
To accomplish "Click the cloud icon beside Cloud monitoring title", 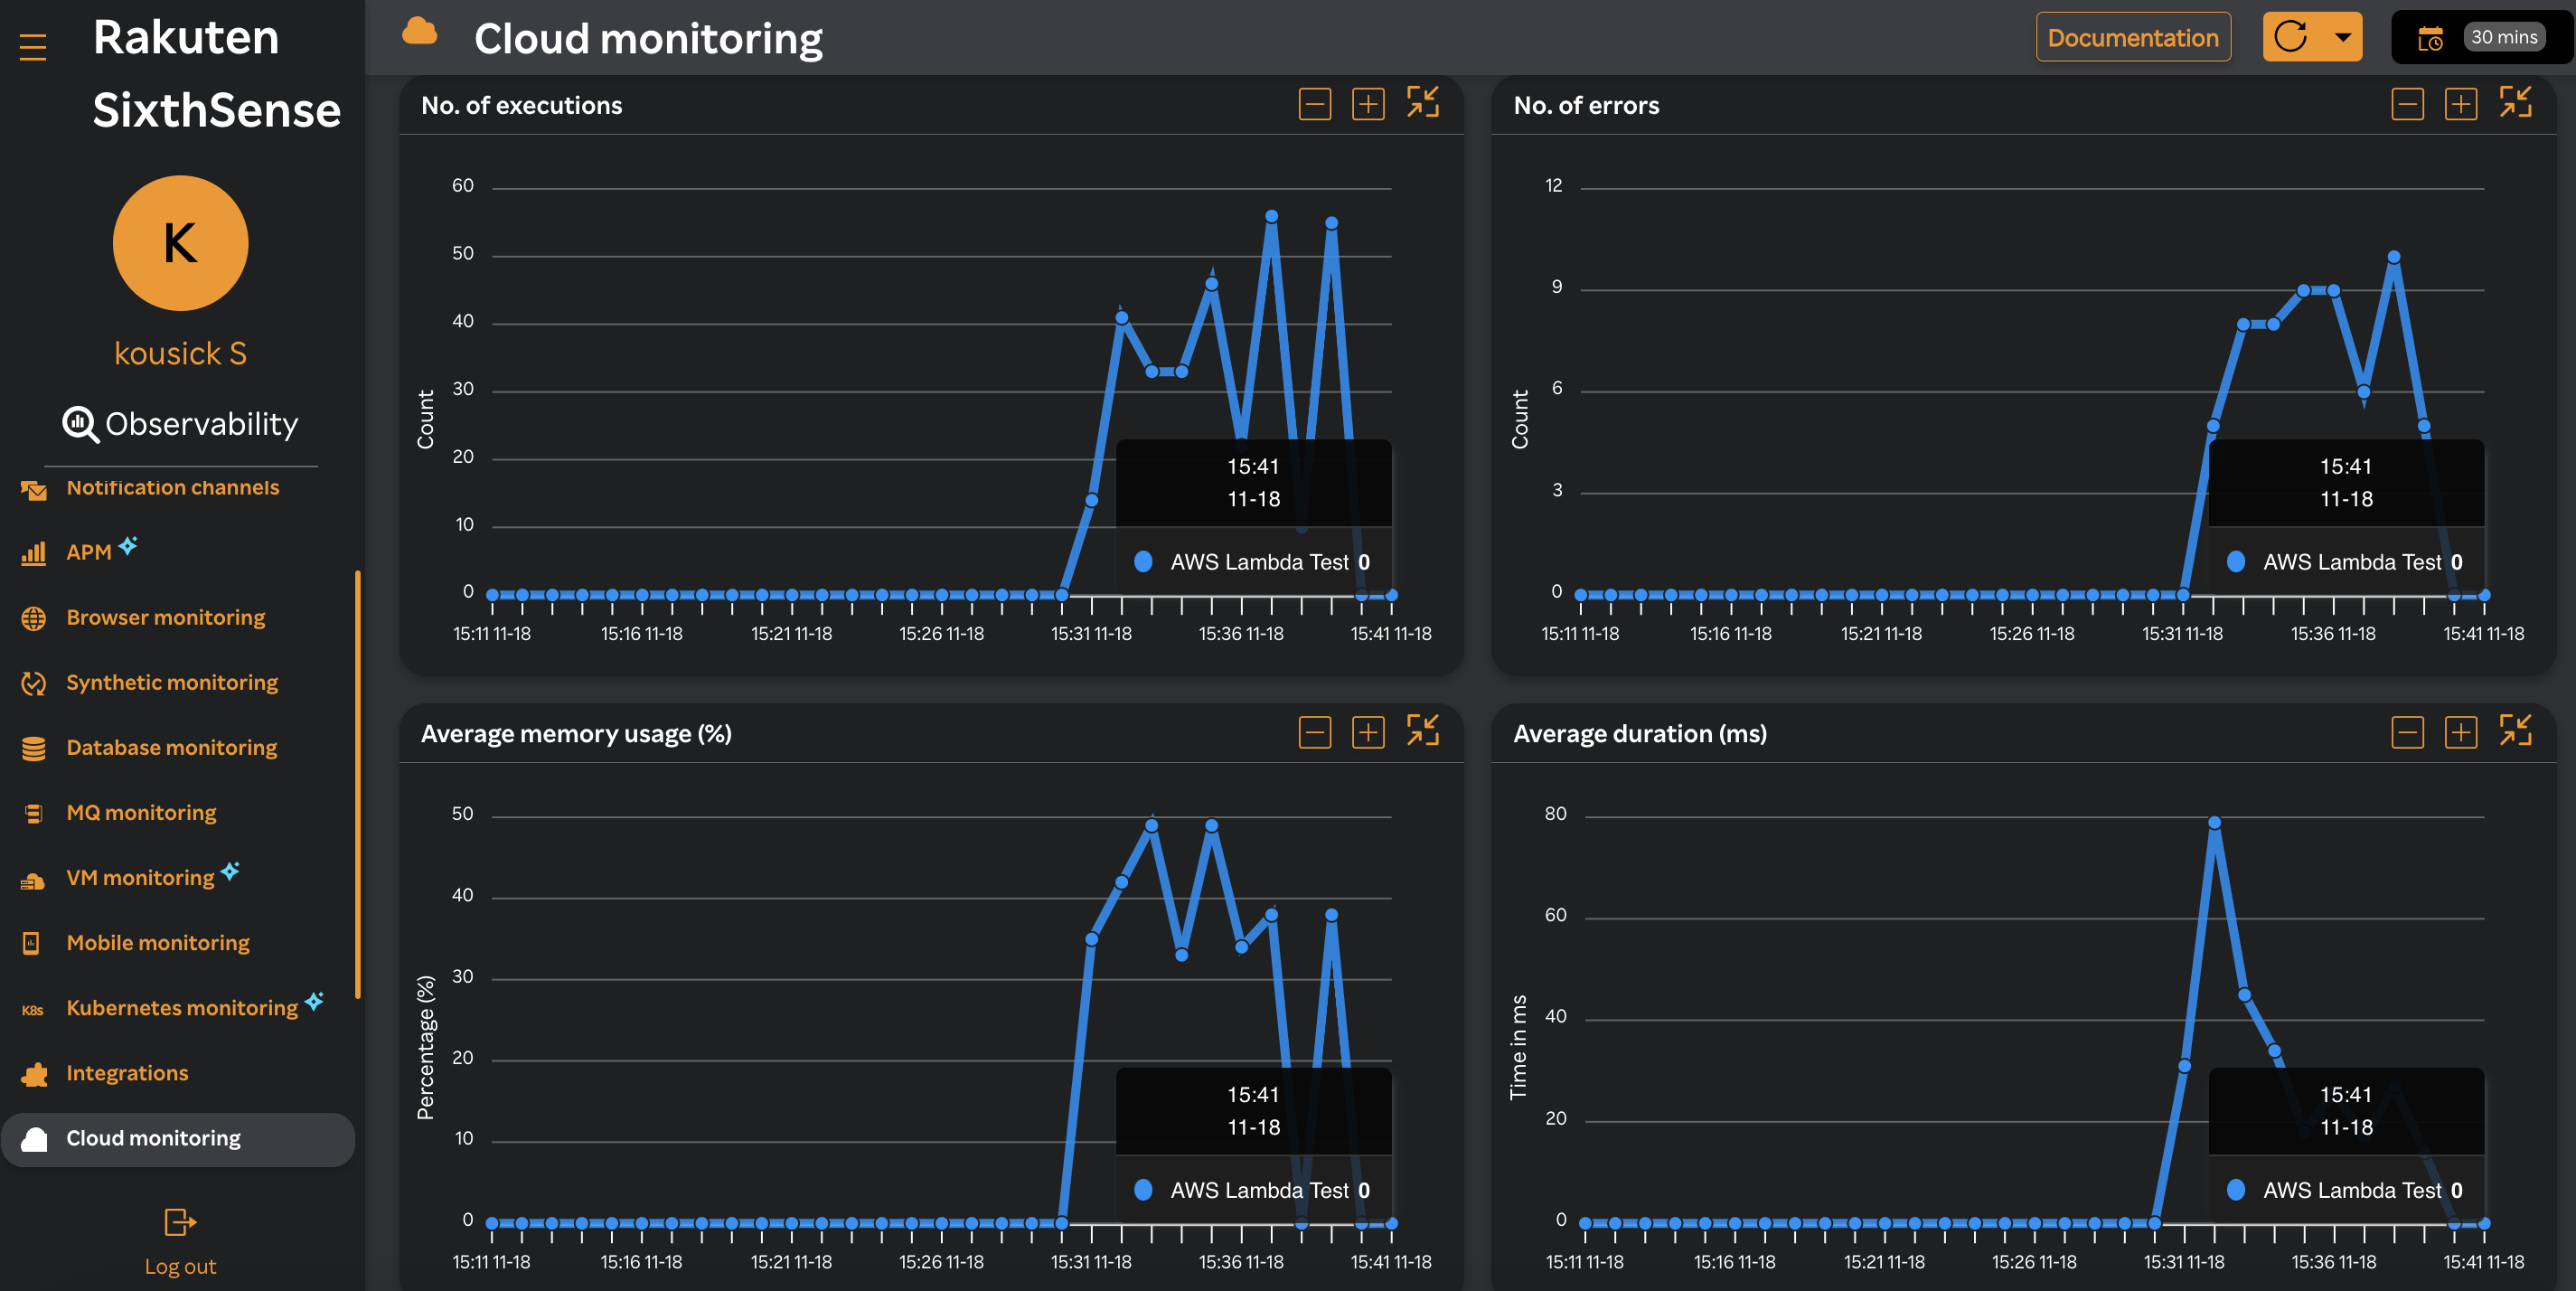I will tap(420, 32).
